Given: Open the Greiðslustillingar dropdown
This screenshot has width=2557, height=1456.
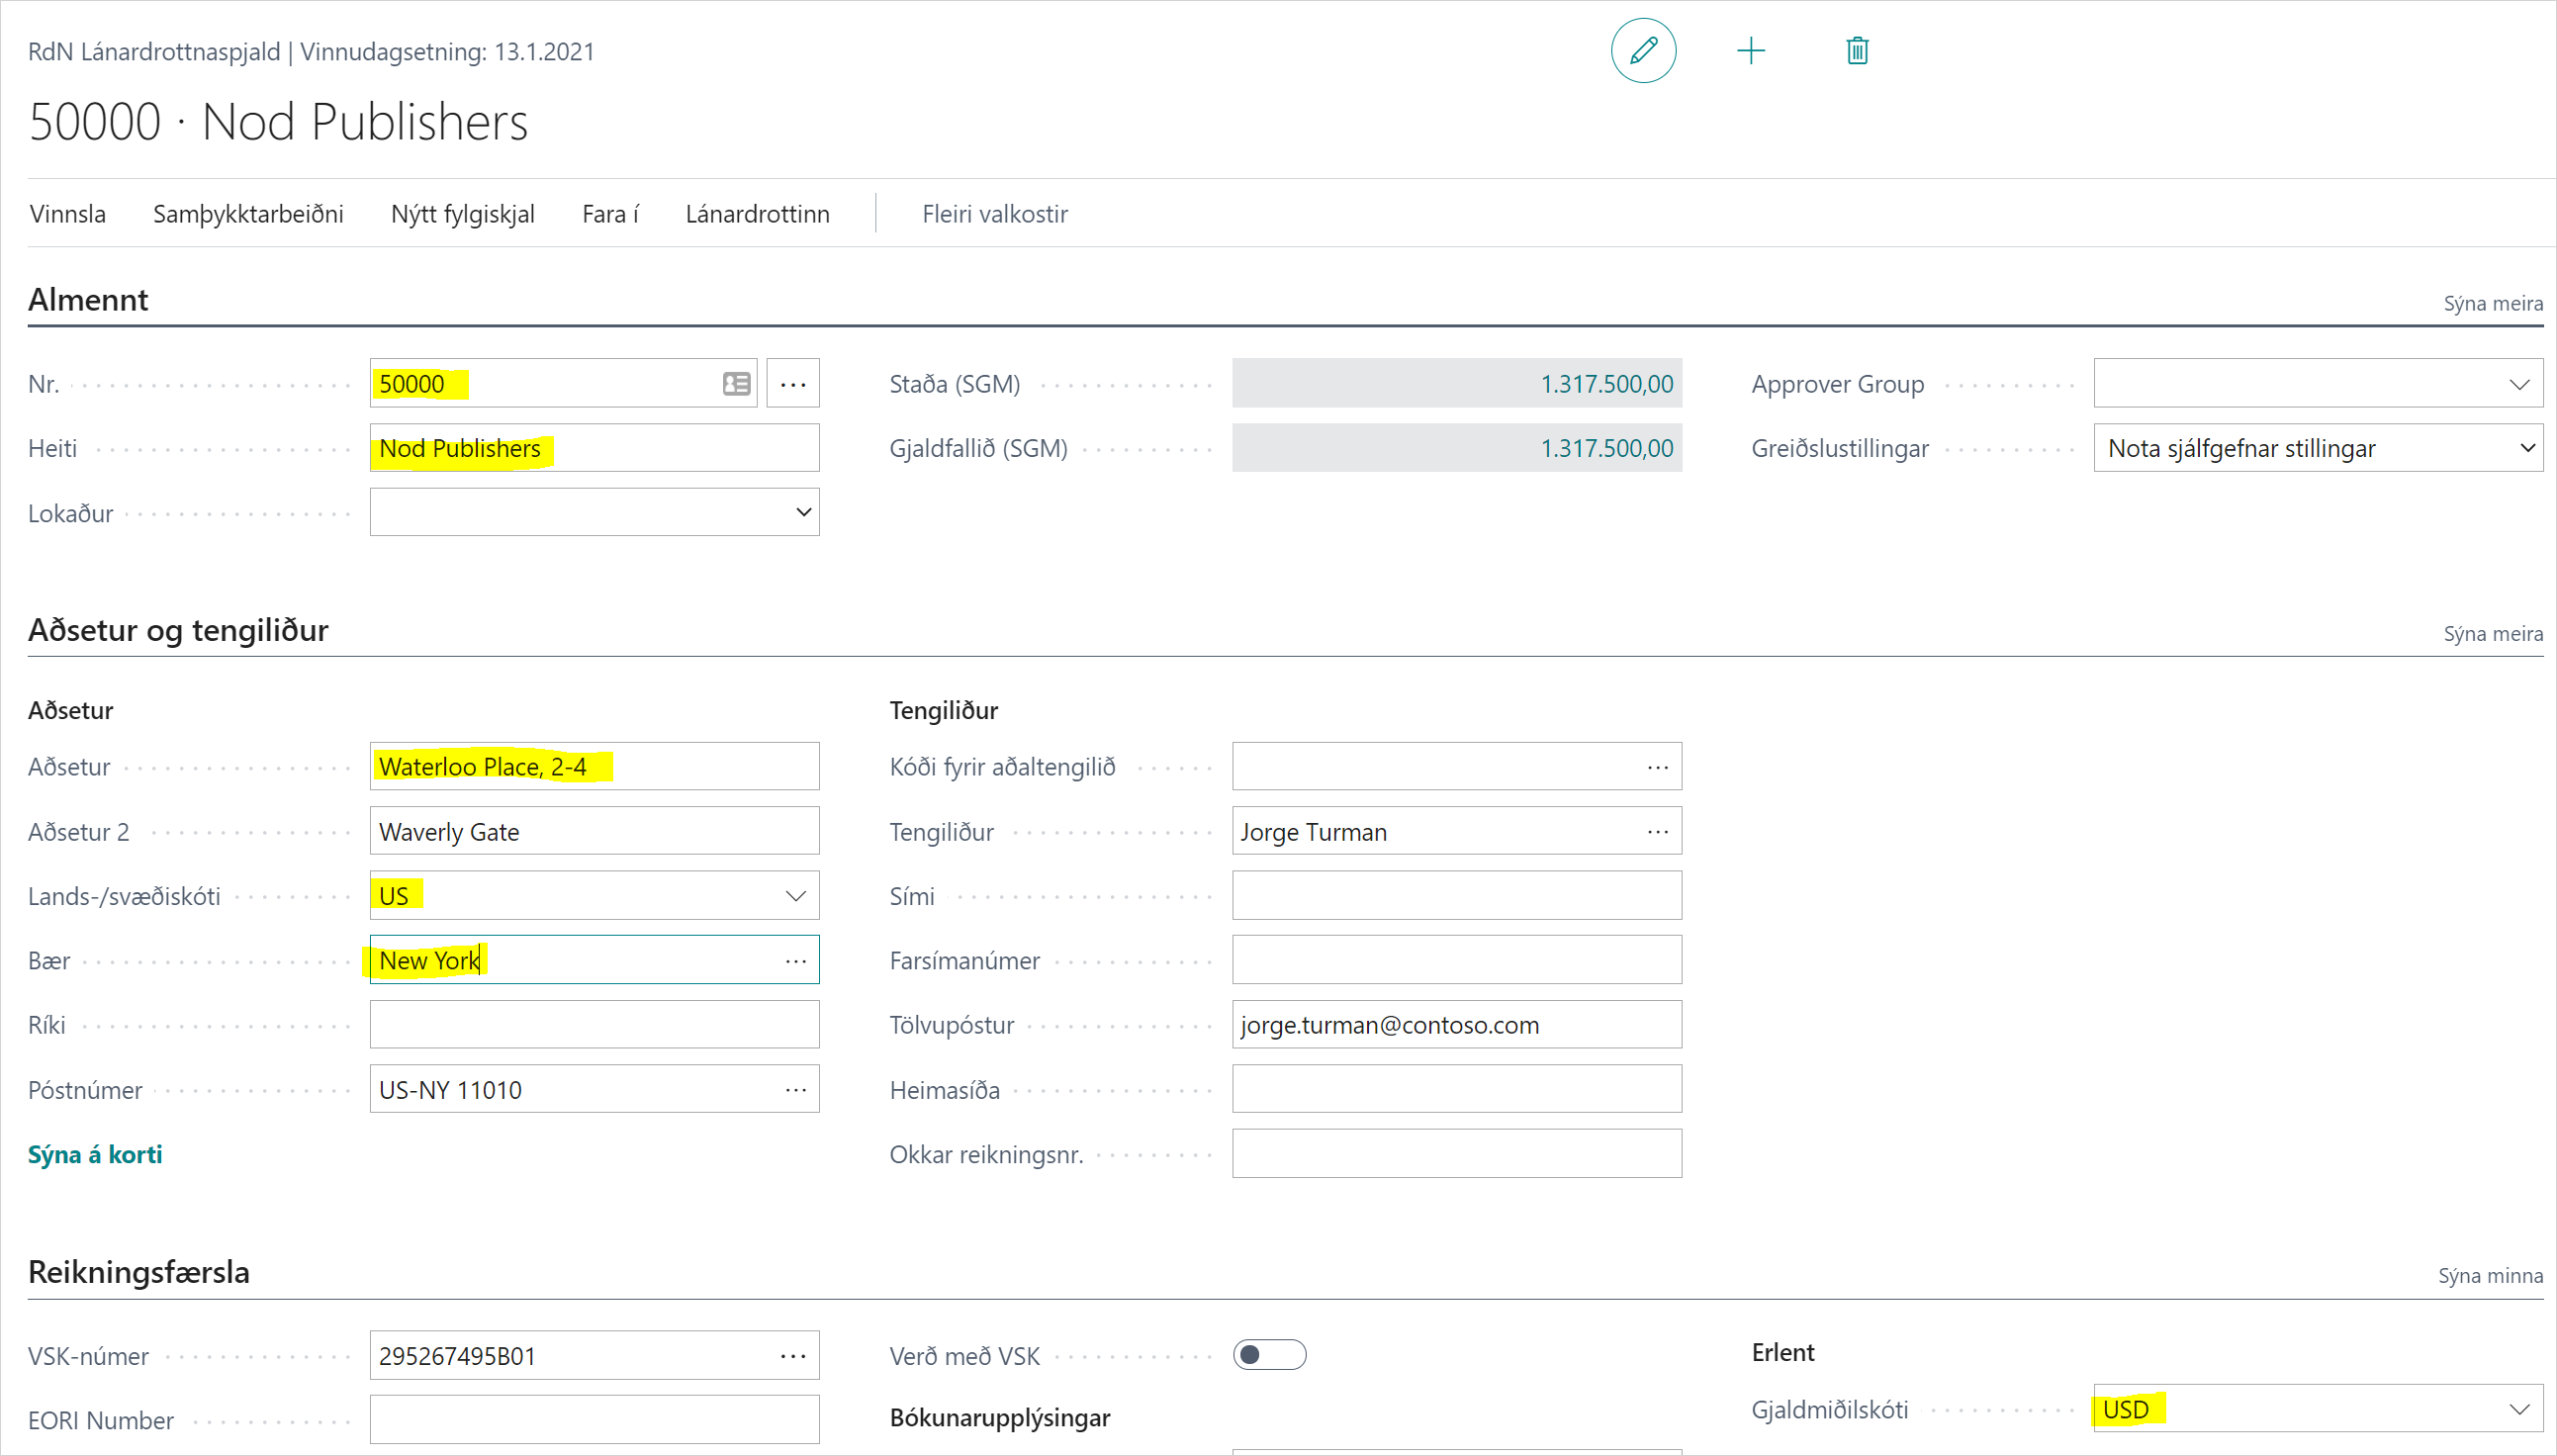Looking at the screenshot, I should 2526,448.
